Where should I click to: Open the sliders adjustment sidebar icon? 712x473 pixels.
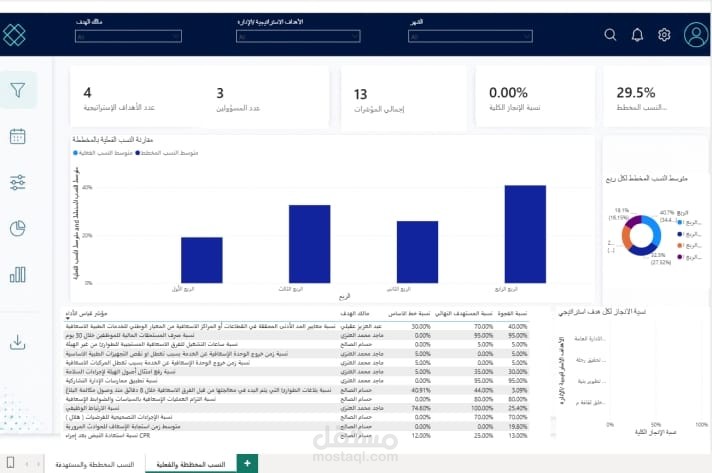point(17,182)
